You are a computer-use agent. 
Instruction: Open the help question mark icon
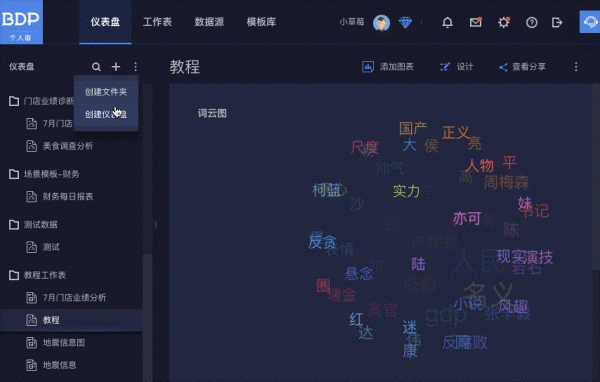pos(532,23)
